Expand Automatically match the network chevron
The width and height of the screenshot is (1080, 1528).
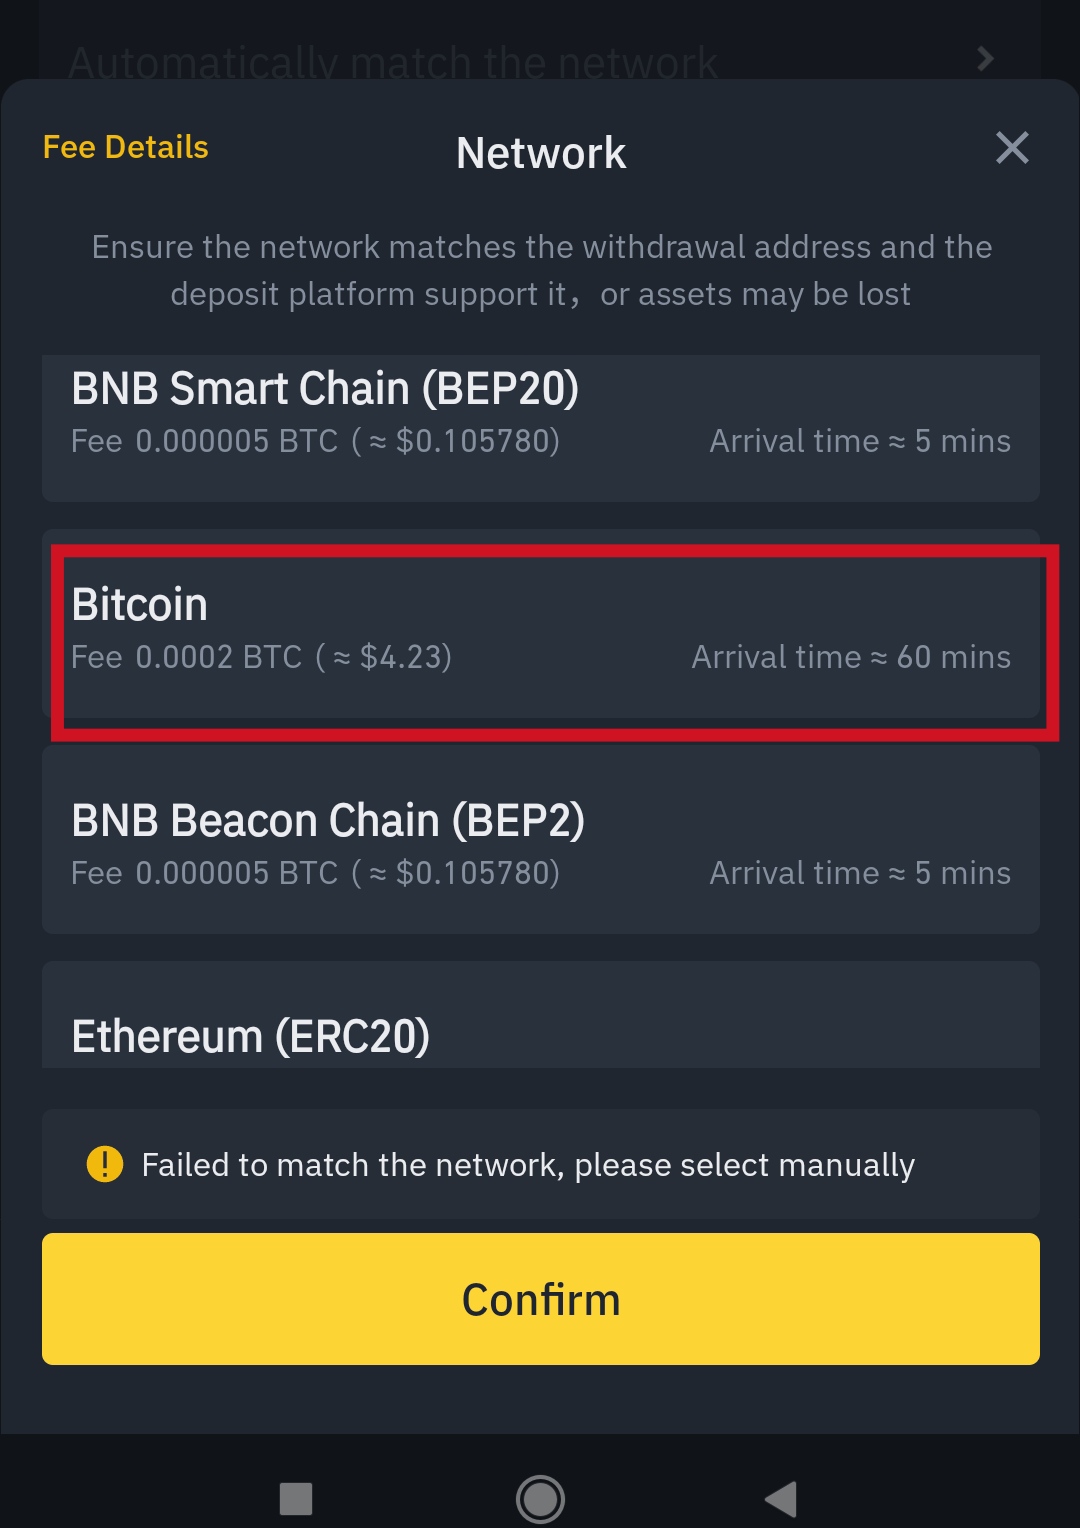985,59
